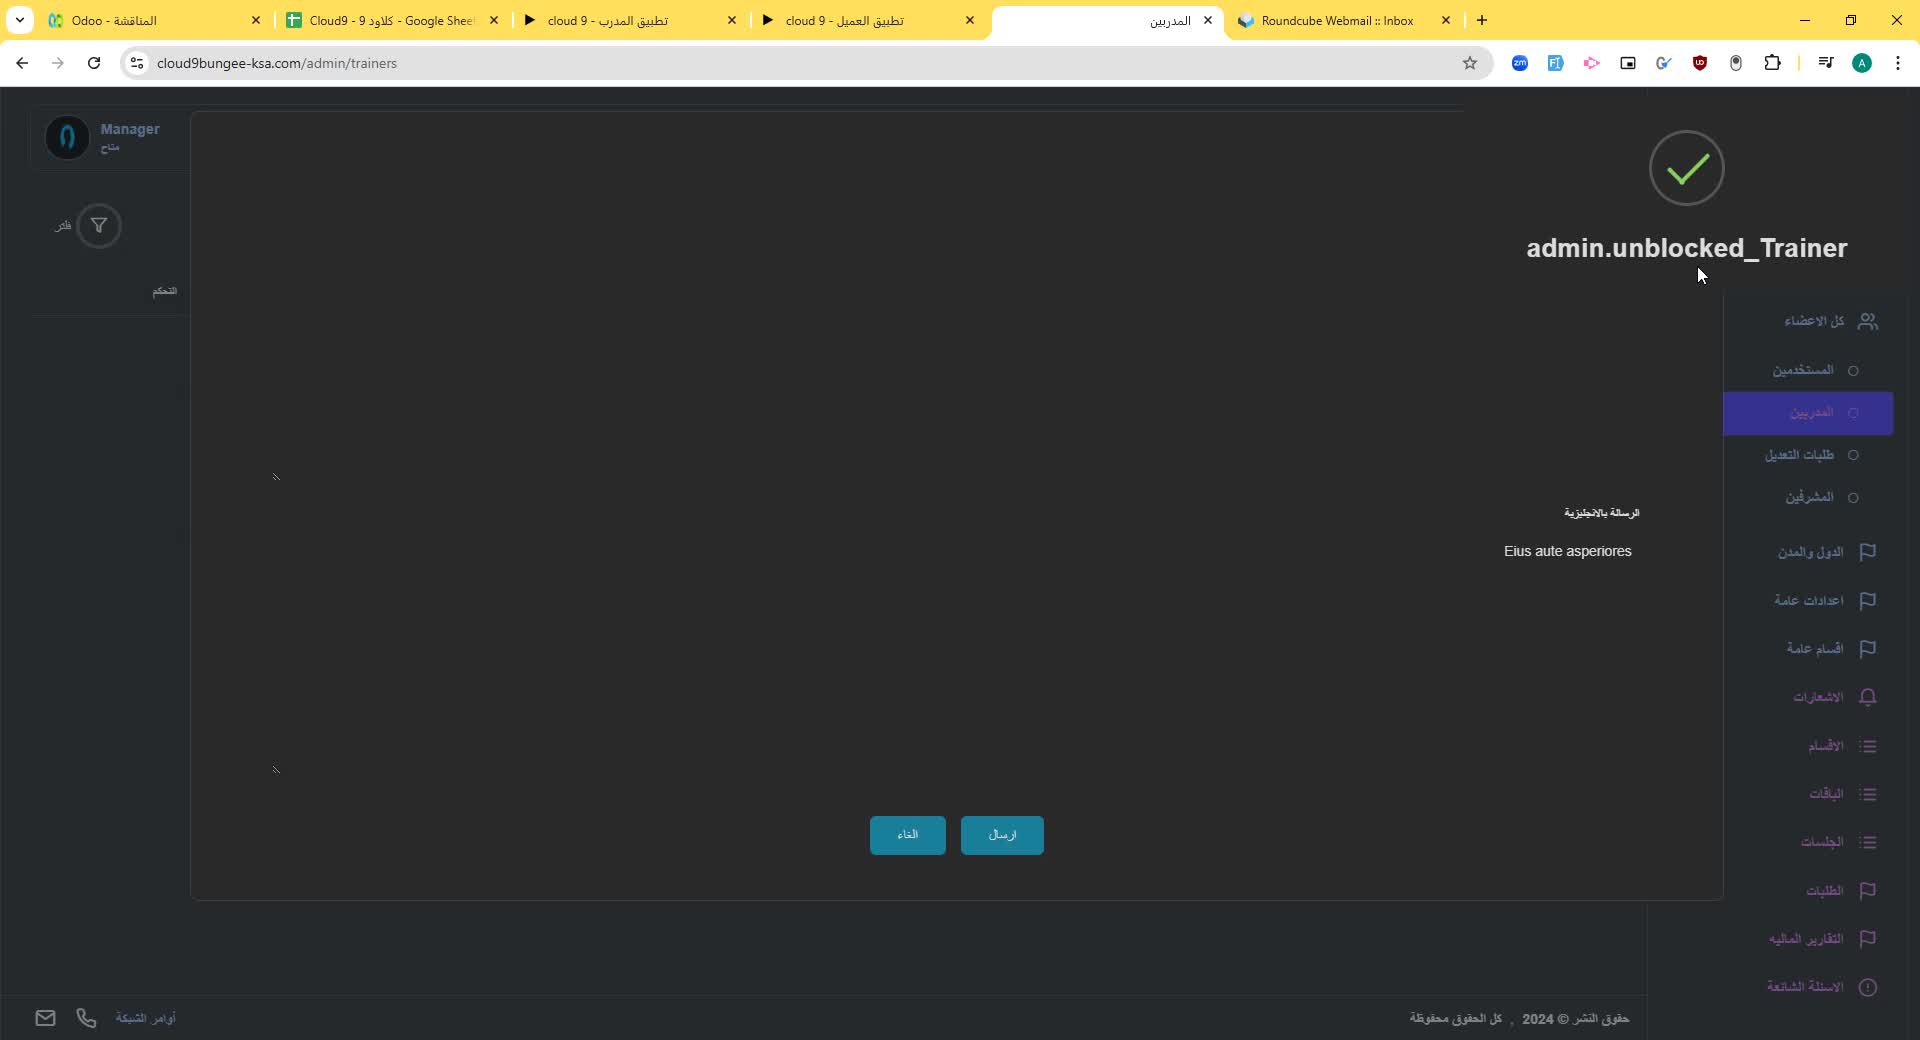The height and width of the screenshot is (1040, 1920).
Task: Click the Manager profile avatar
Action: [67, 137]
